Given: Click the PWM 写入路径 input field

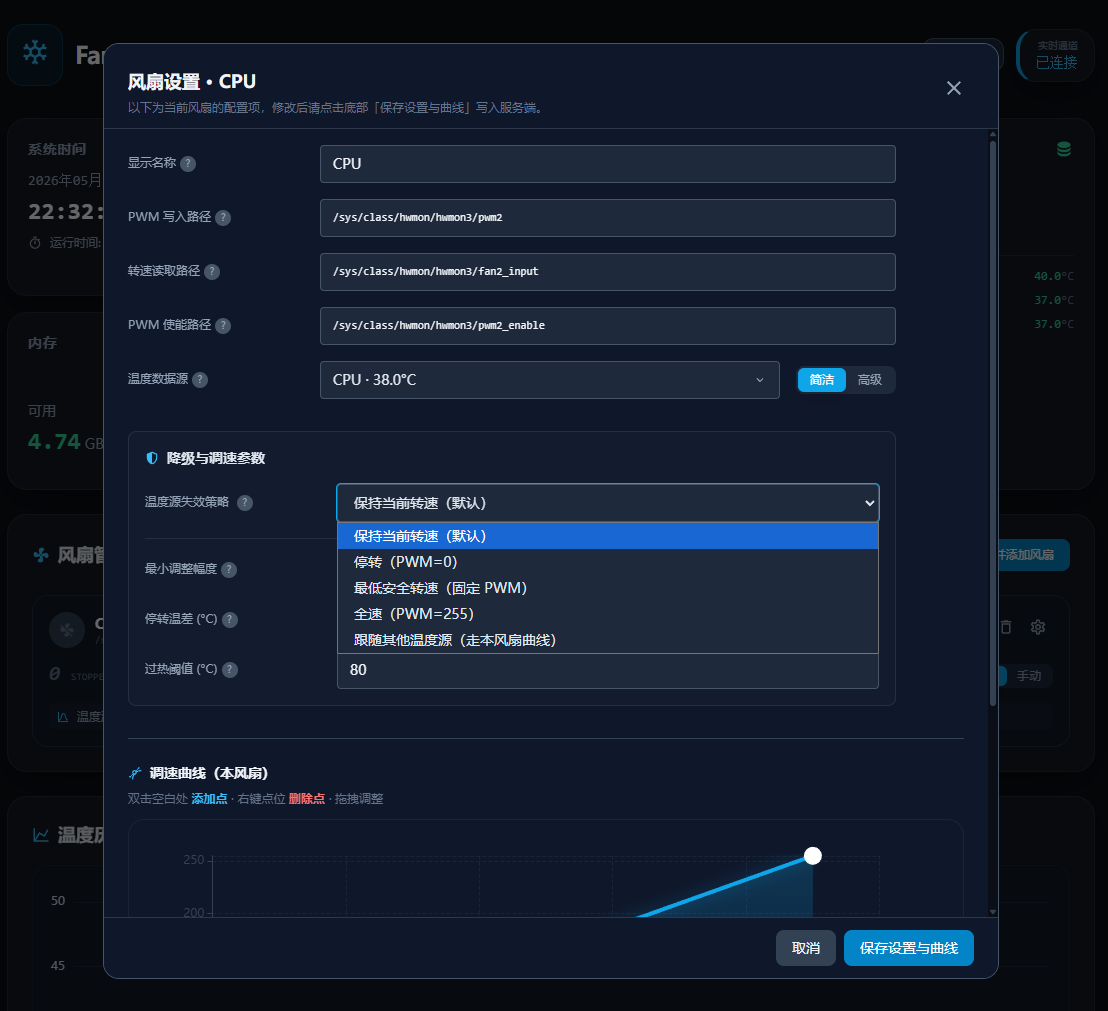Looking at the screenshot, I should click(608, 218).
